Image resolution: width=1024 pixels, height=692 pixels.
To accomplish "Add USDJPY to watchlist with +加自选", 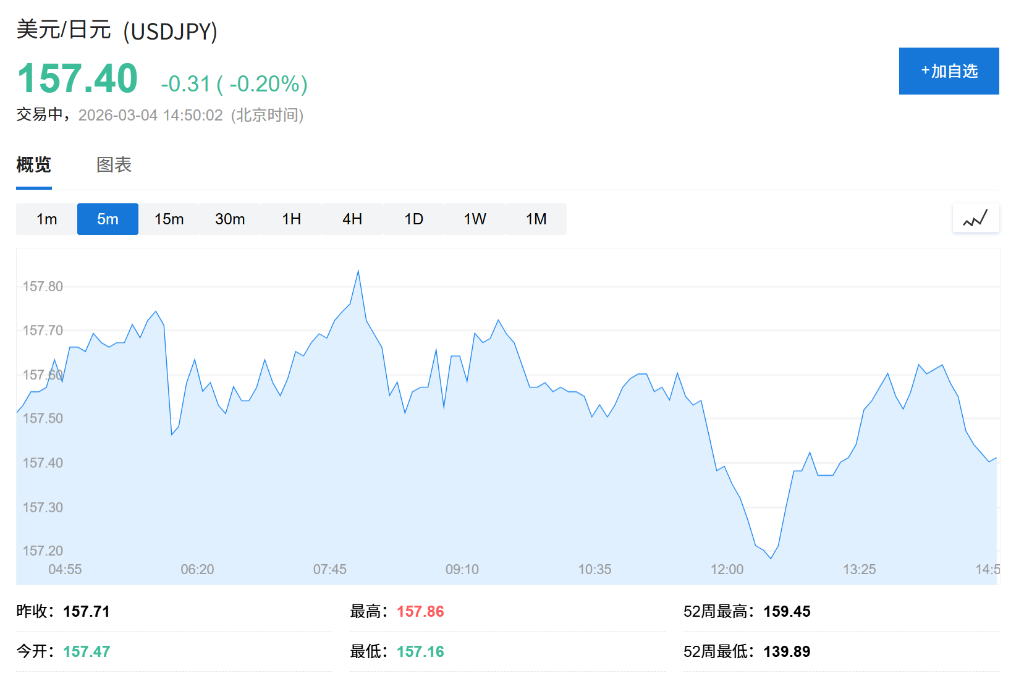I will (x=949, y=71).
